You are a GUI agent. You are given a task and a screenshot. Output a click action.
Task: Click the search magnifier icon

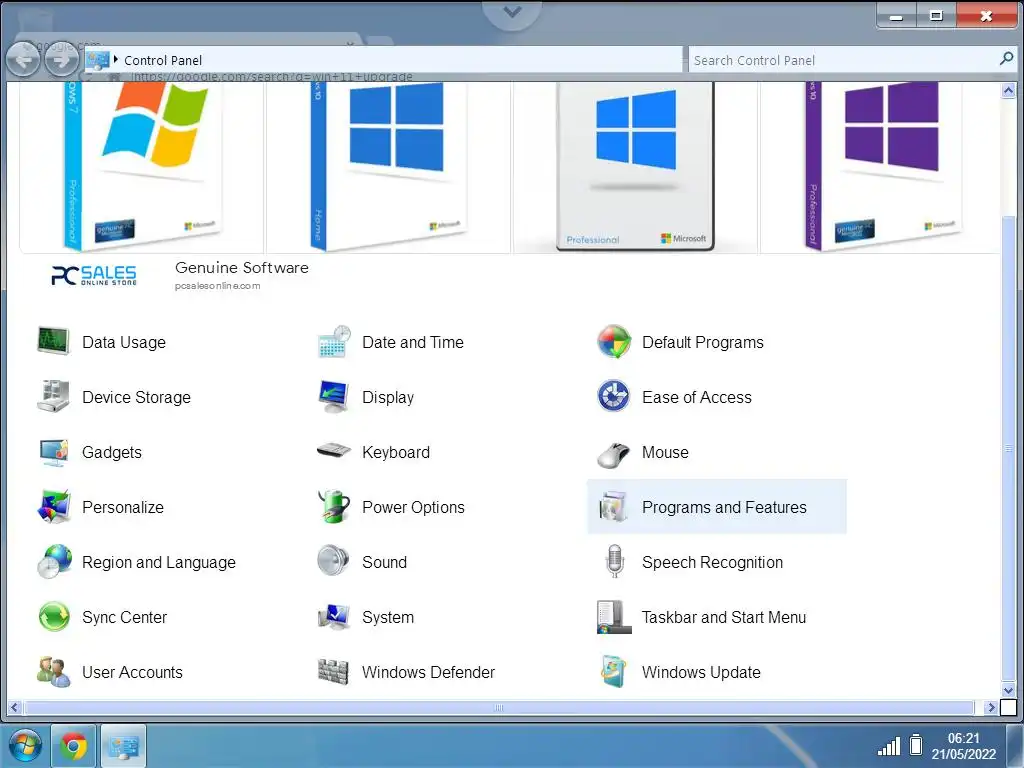click(1006, 59)
